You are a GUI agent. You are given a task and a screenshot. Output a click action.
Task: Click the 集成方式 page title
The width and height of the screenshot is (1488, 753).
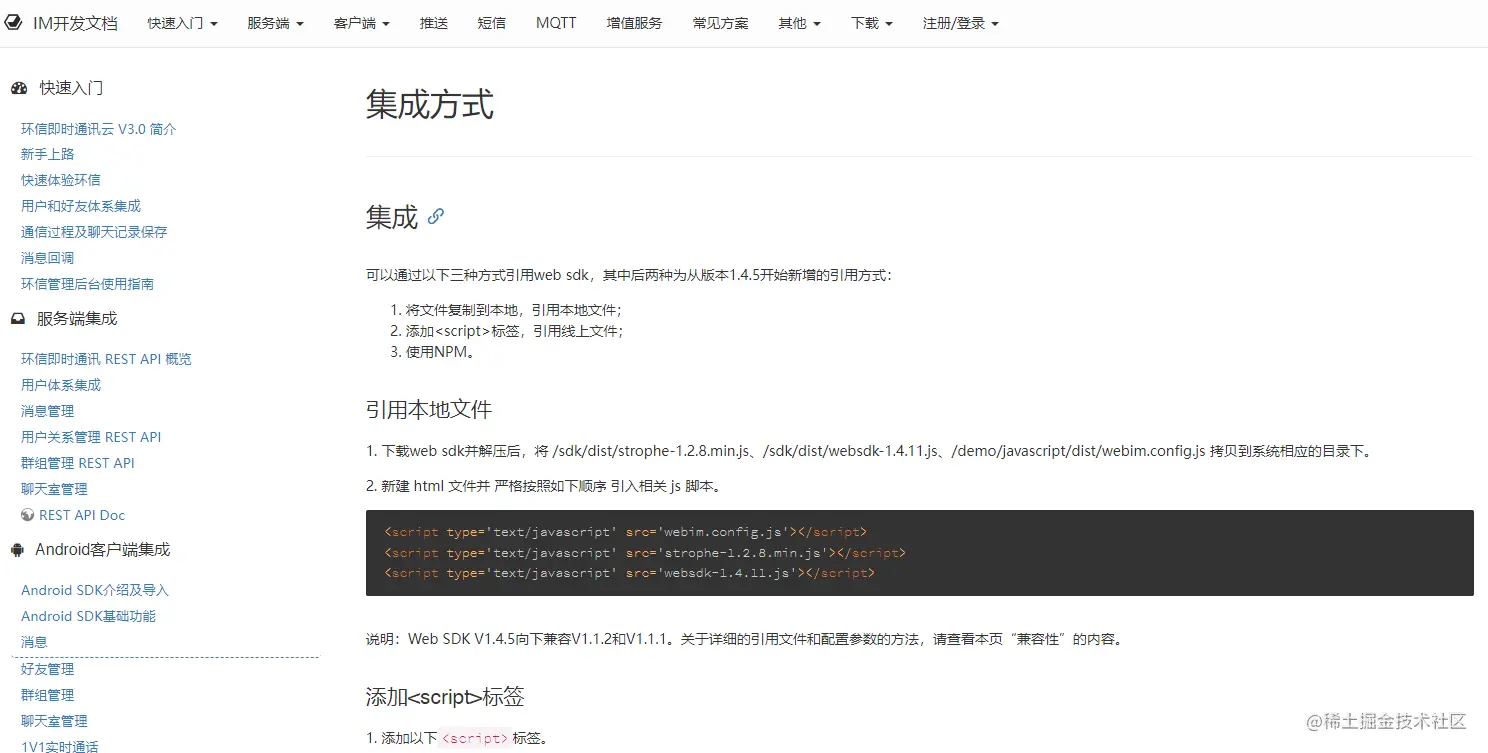coord(430,104)
